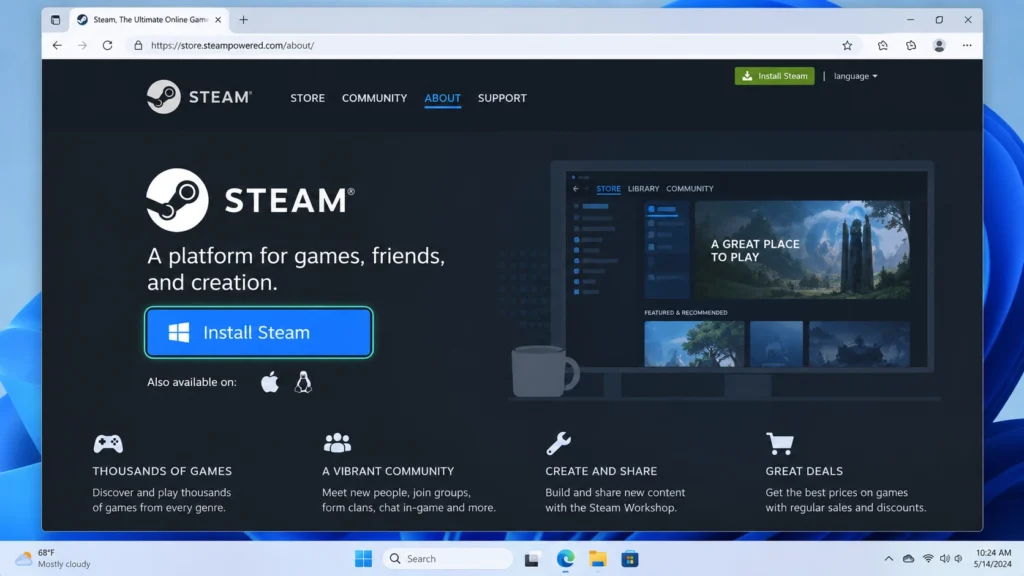Go back using the browser back arrow
1024x576 pixels.
pyautogui.click(x=57, y=45)
